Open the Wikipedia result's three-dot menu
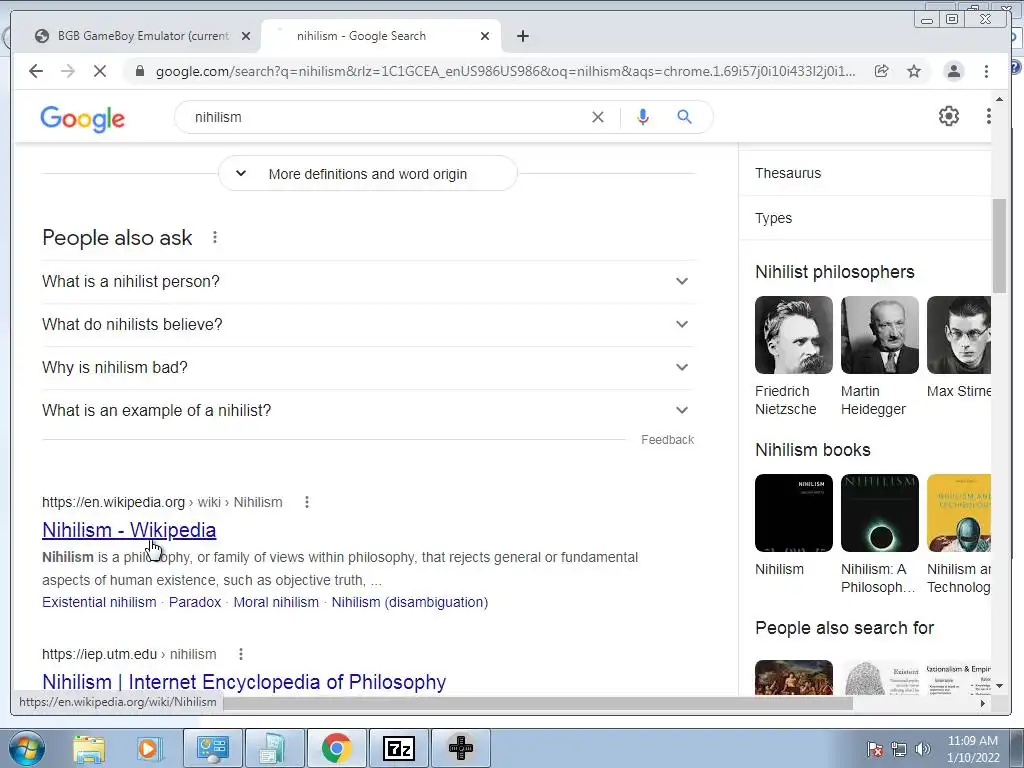The height and width of the screenshot is (768, 1024). [x=307, y=502]
